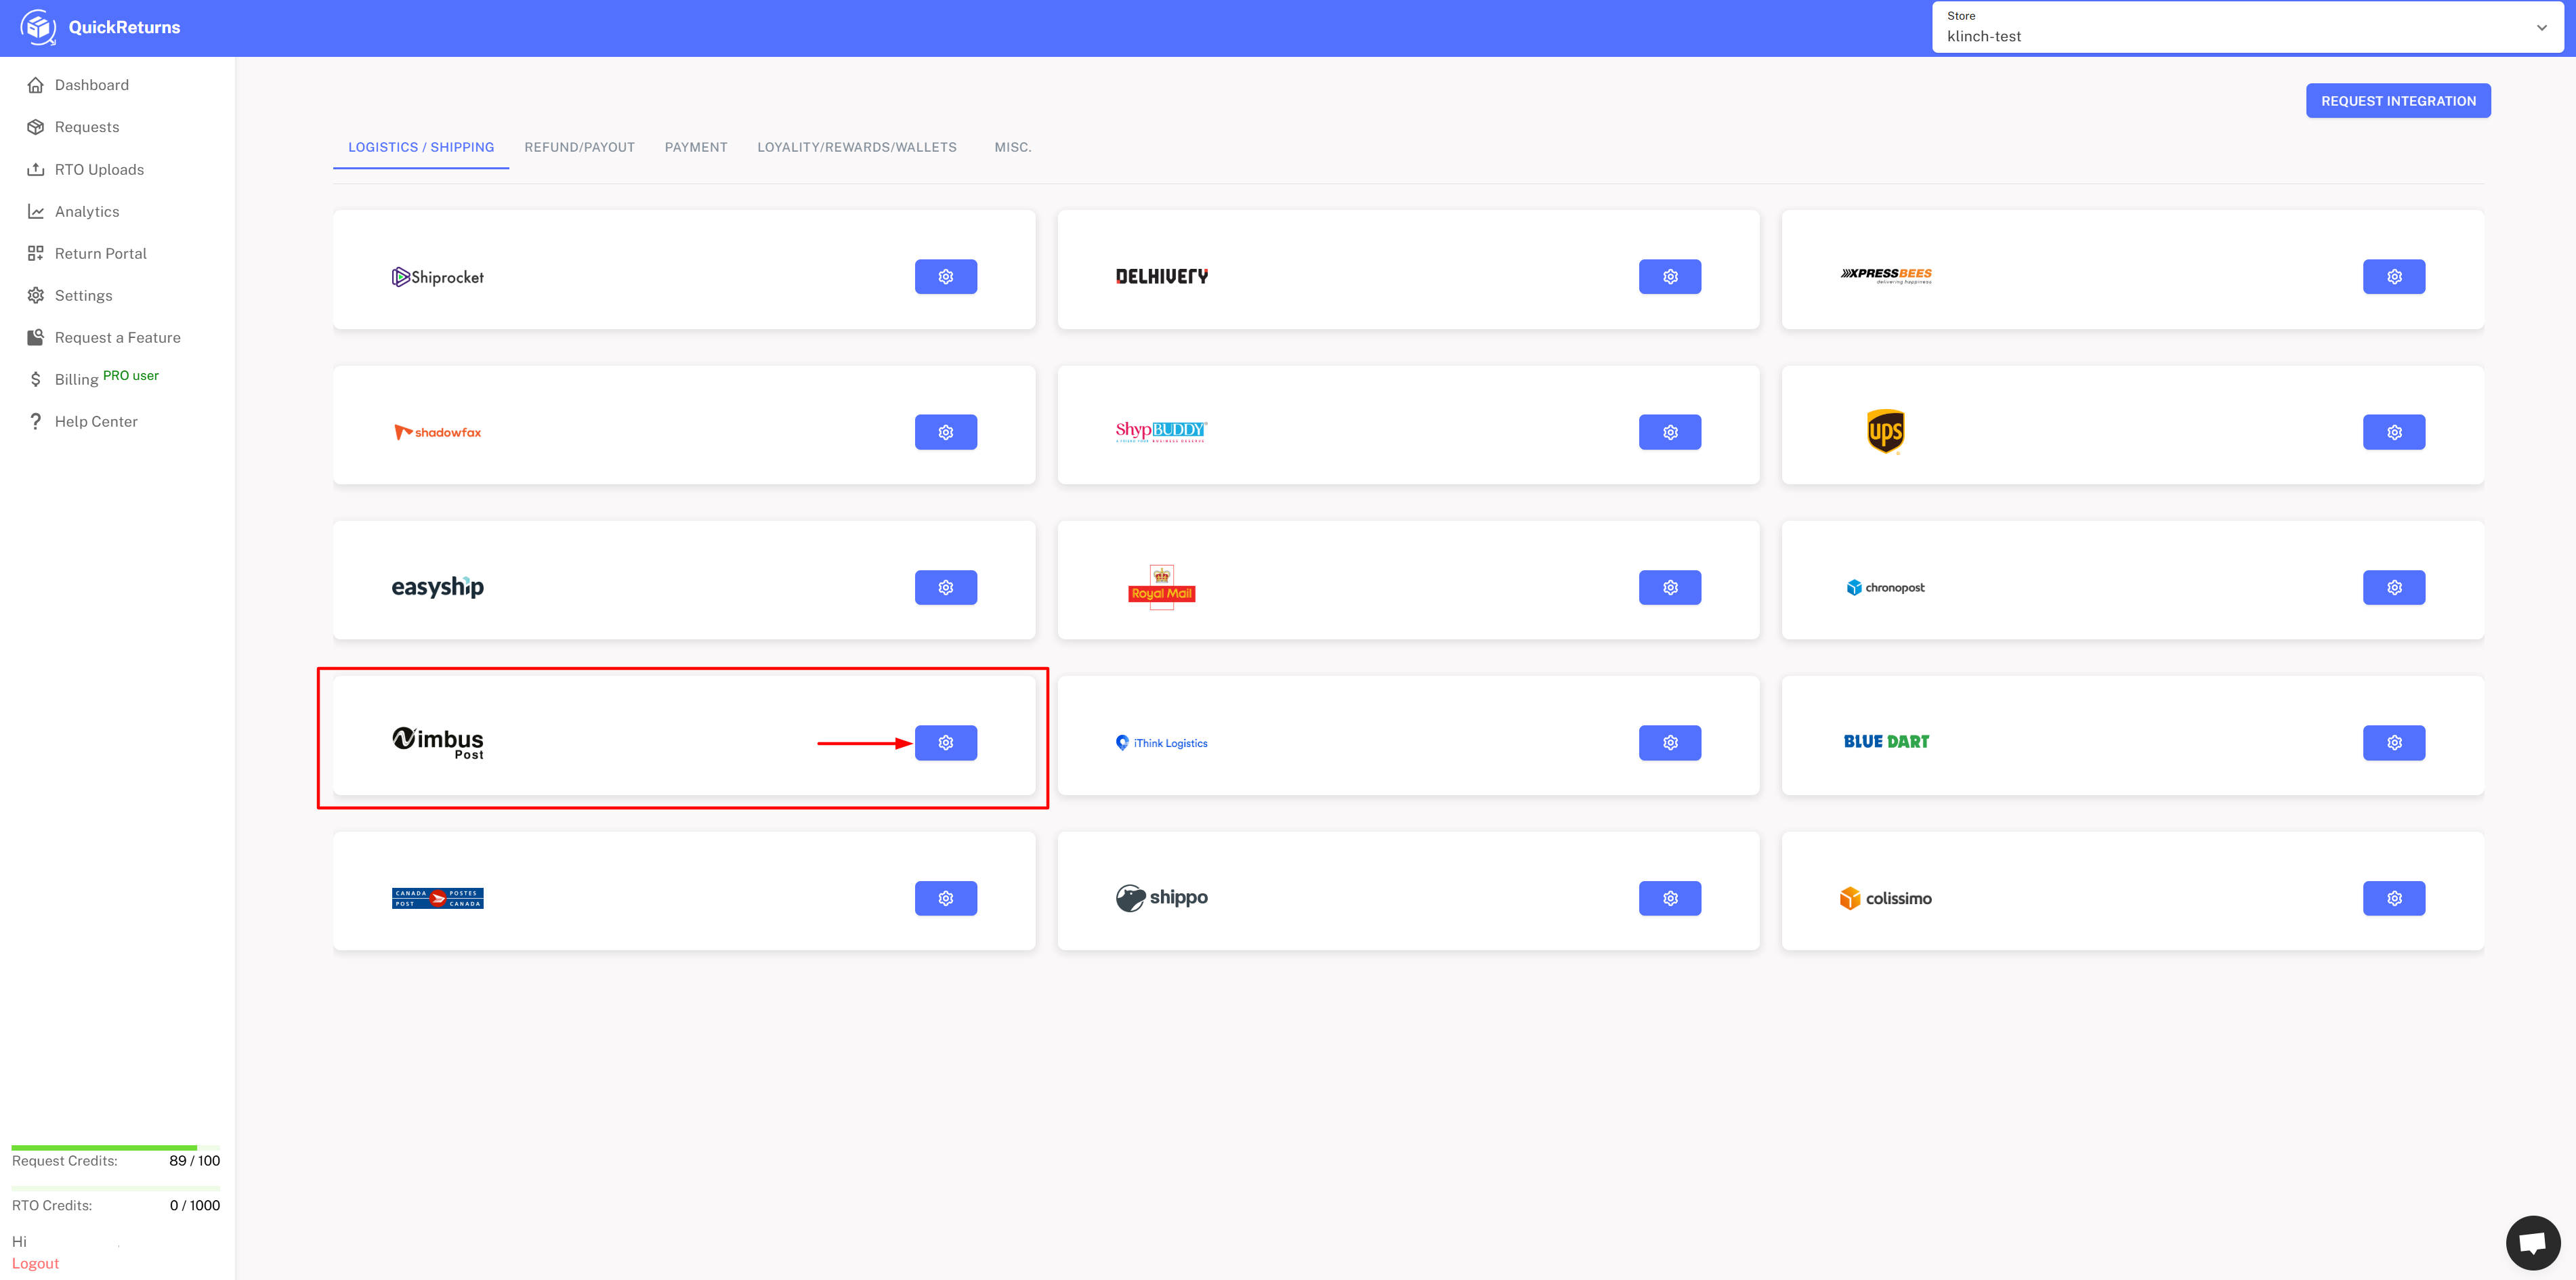Open Easyship integration settings gear
This screenshot has height=1280, width=2576.
945,587
